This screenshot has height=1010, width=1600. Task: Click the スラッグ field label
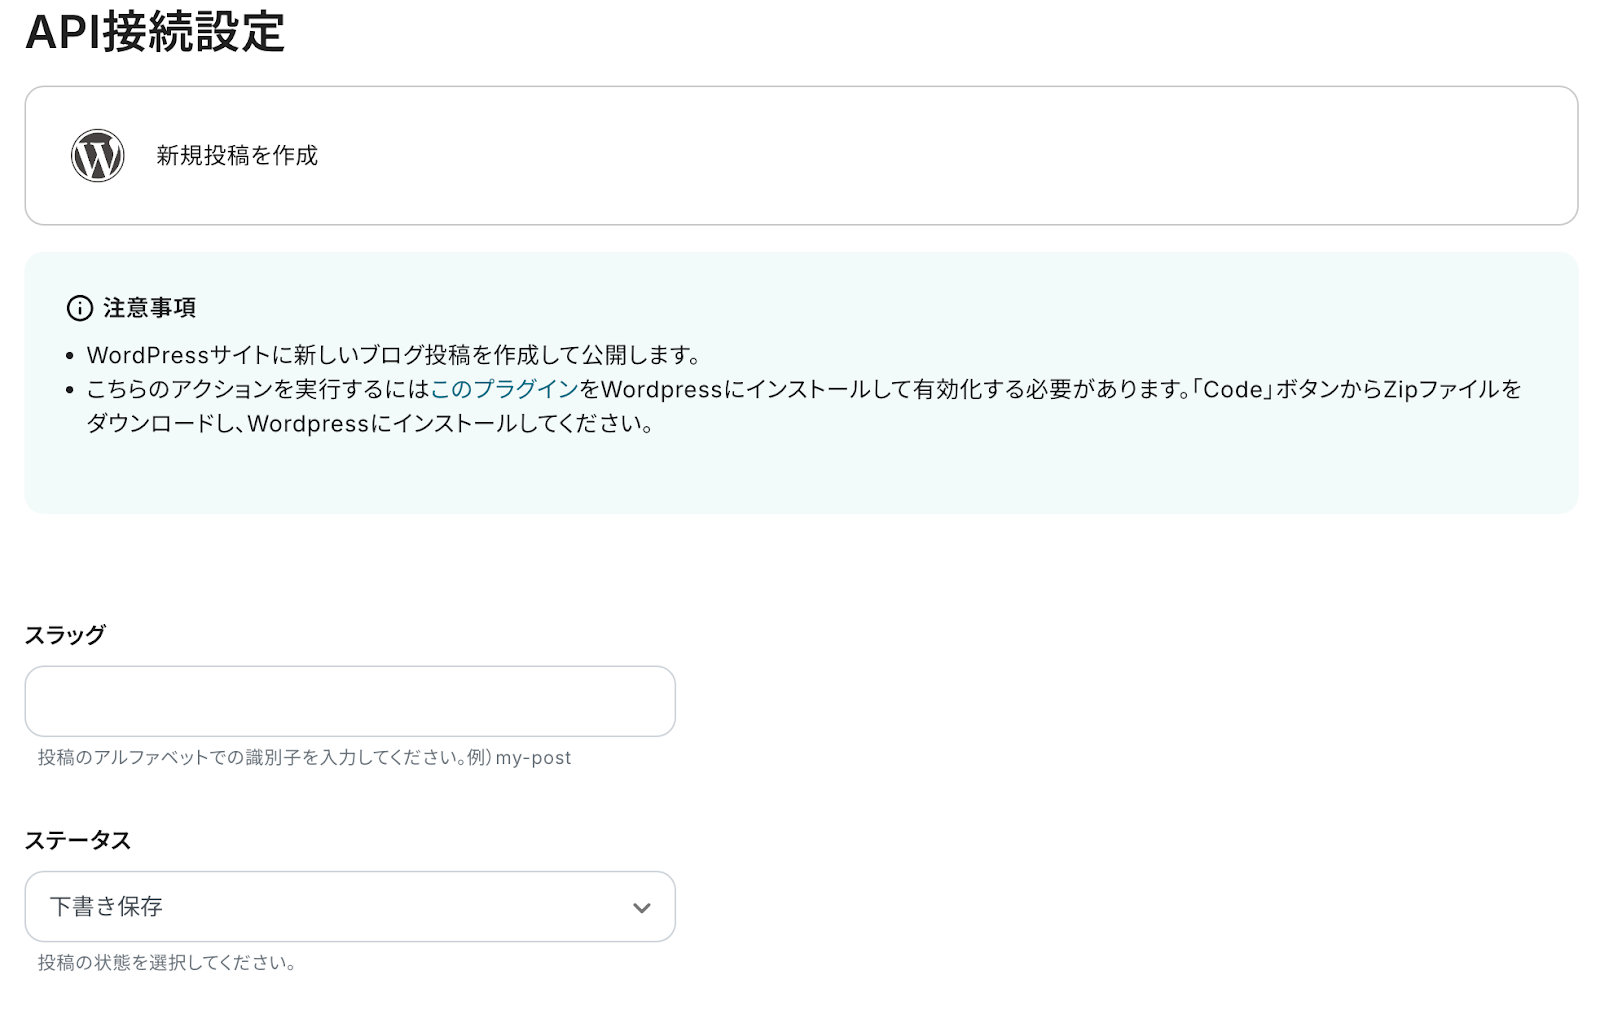point(65,635)
